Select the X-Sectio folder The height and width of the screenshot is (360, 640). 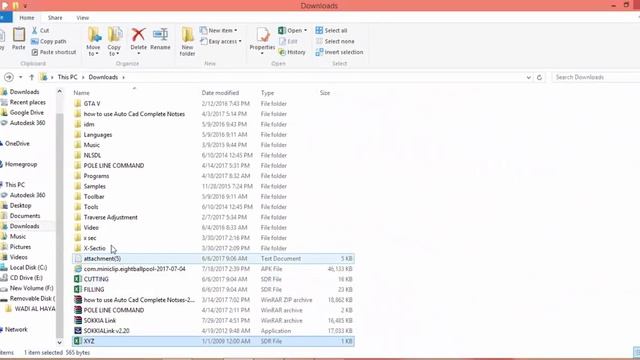(213, 248)
